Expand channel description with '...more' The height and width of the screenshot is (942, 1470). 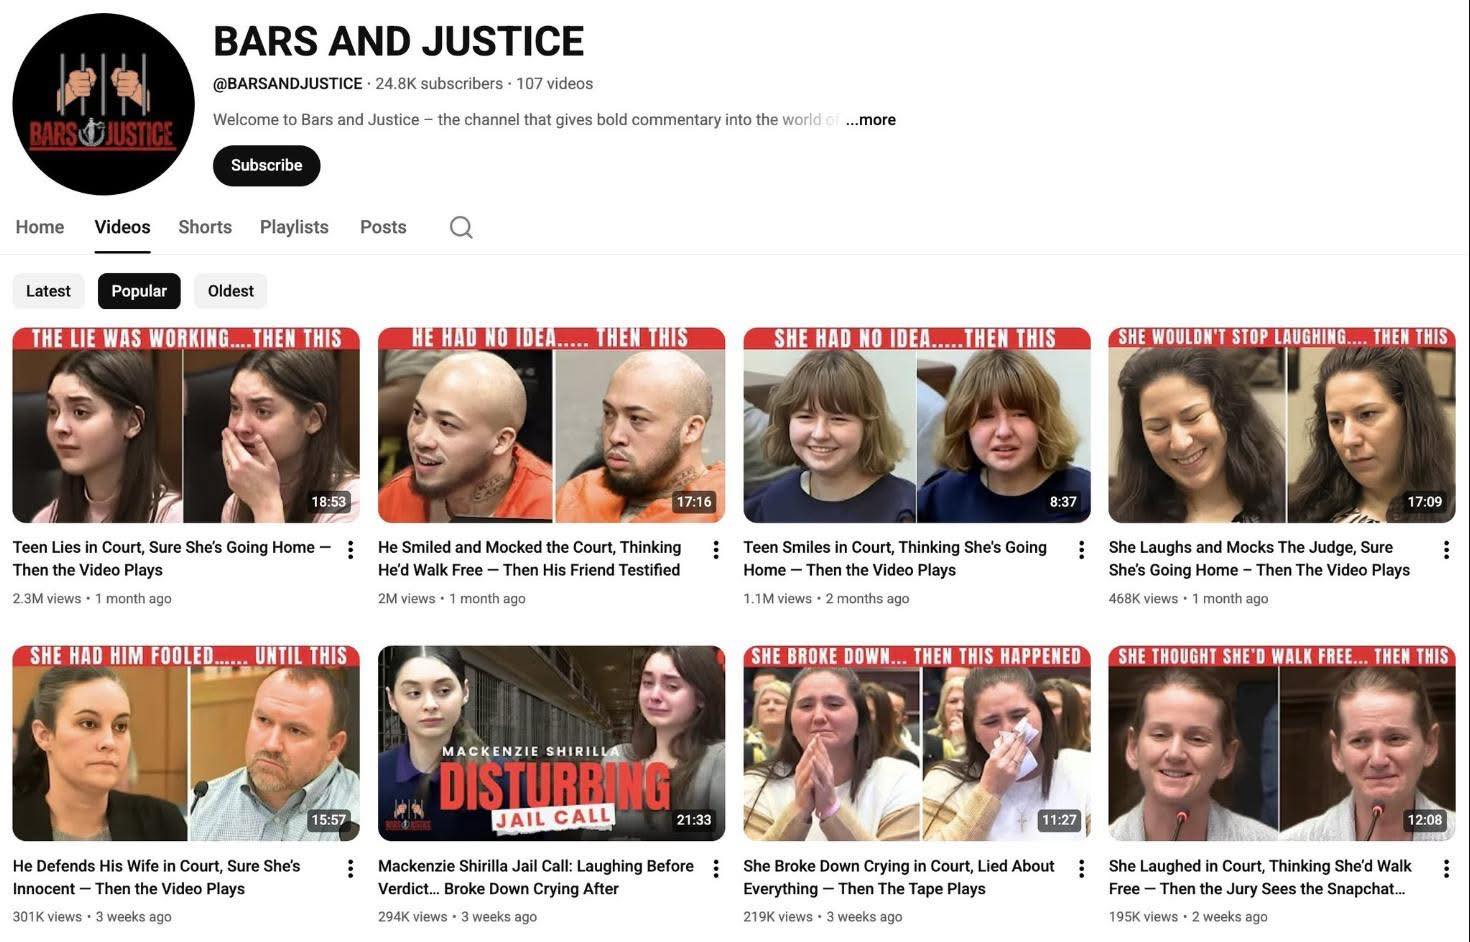870,120
